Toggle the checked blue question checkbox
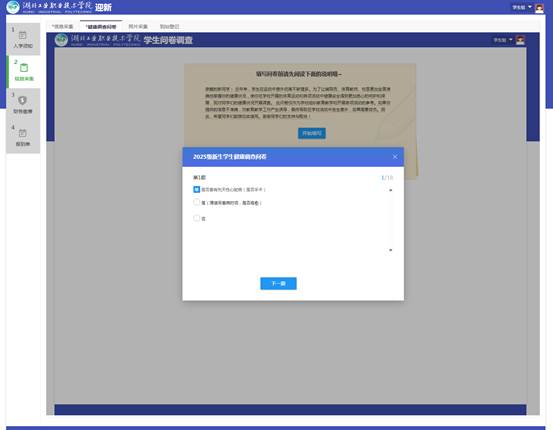 click(x=196, y=189)
